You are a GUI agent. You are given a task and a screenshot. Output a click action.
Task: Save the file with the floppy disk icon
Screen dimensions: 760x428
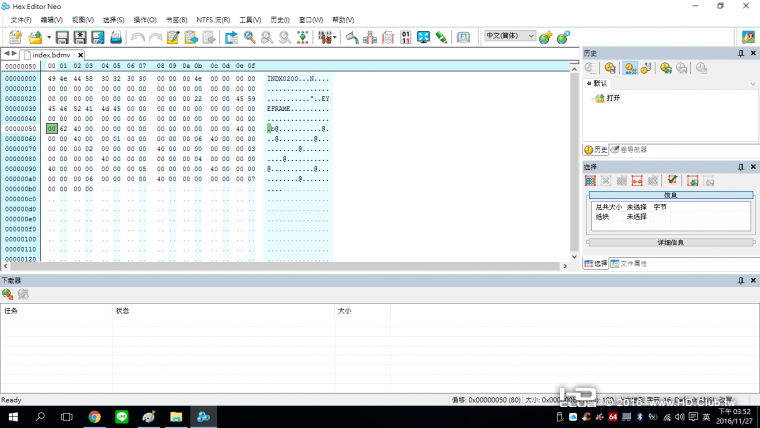[62, 37]
